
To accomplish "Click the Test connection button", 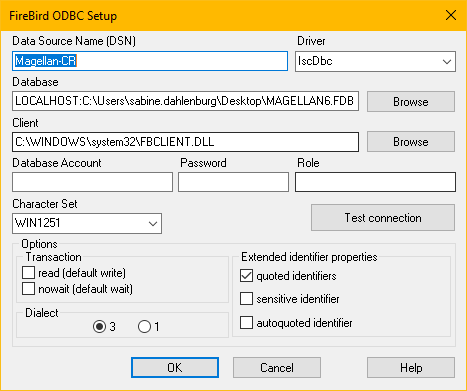I will (x=383, y=218).
